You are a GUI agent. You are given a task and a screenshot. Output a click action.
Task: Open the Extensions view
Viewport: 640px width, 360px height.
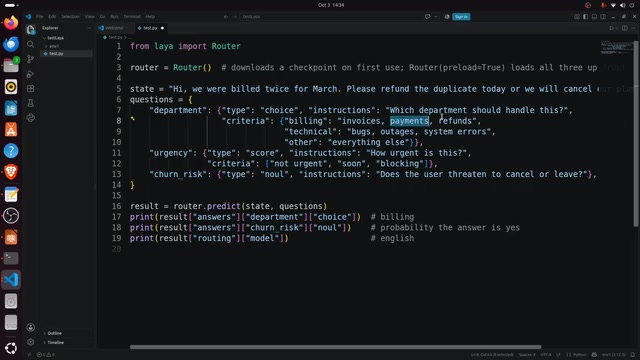[31, 89]
